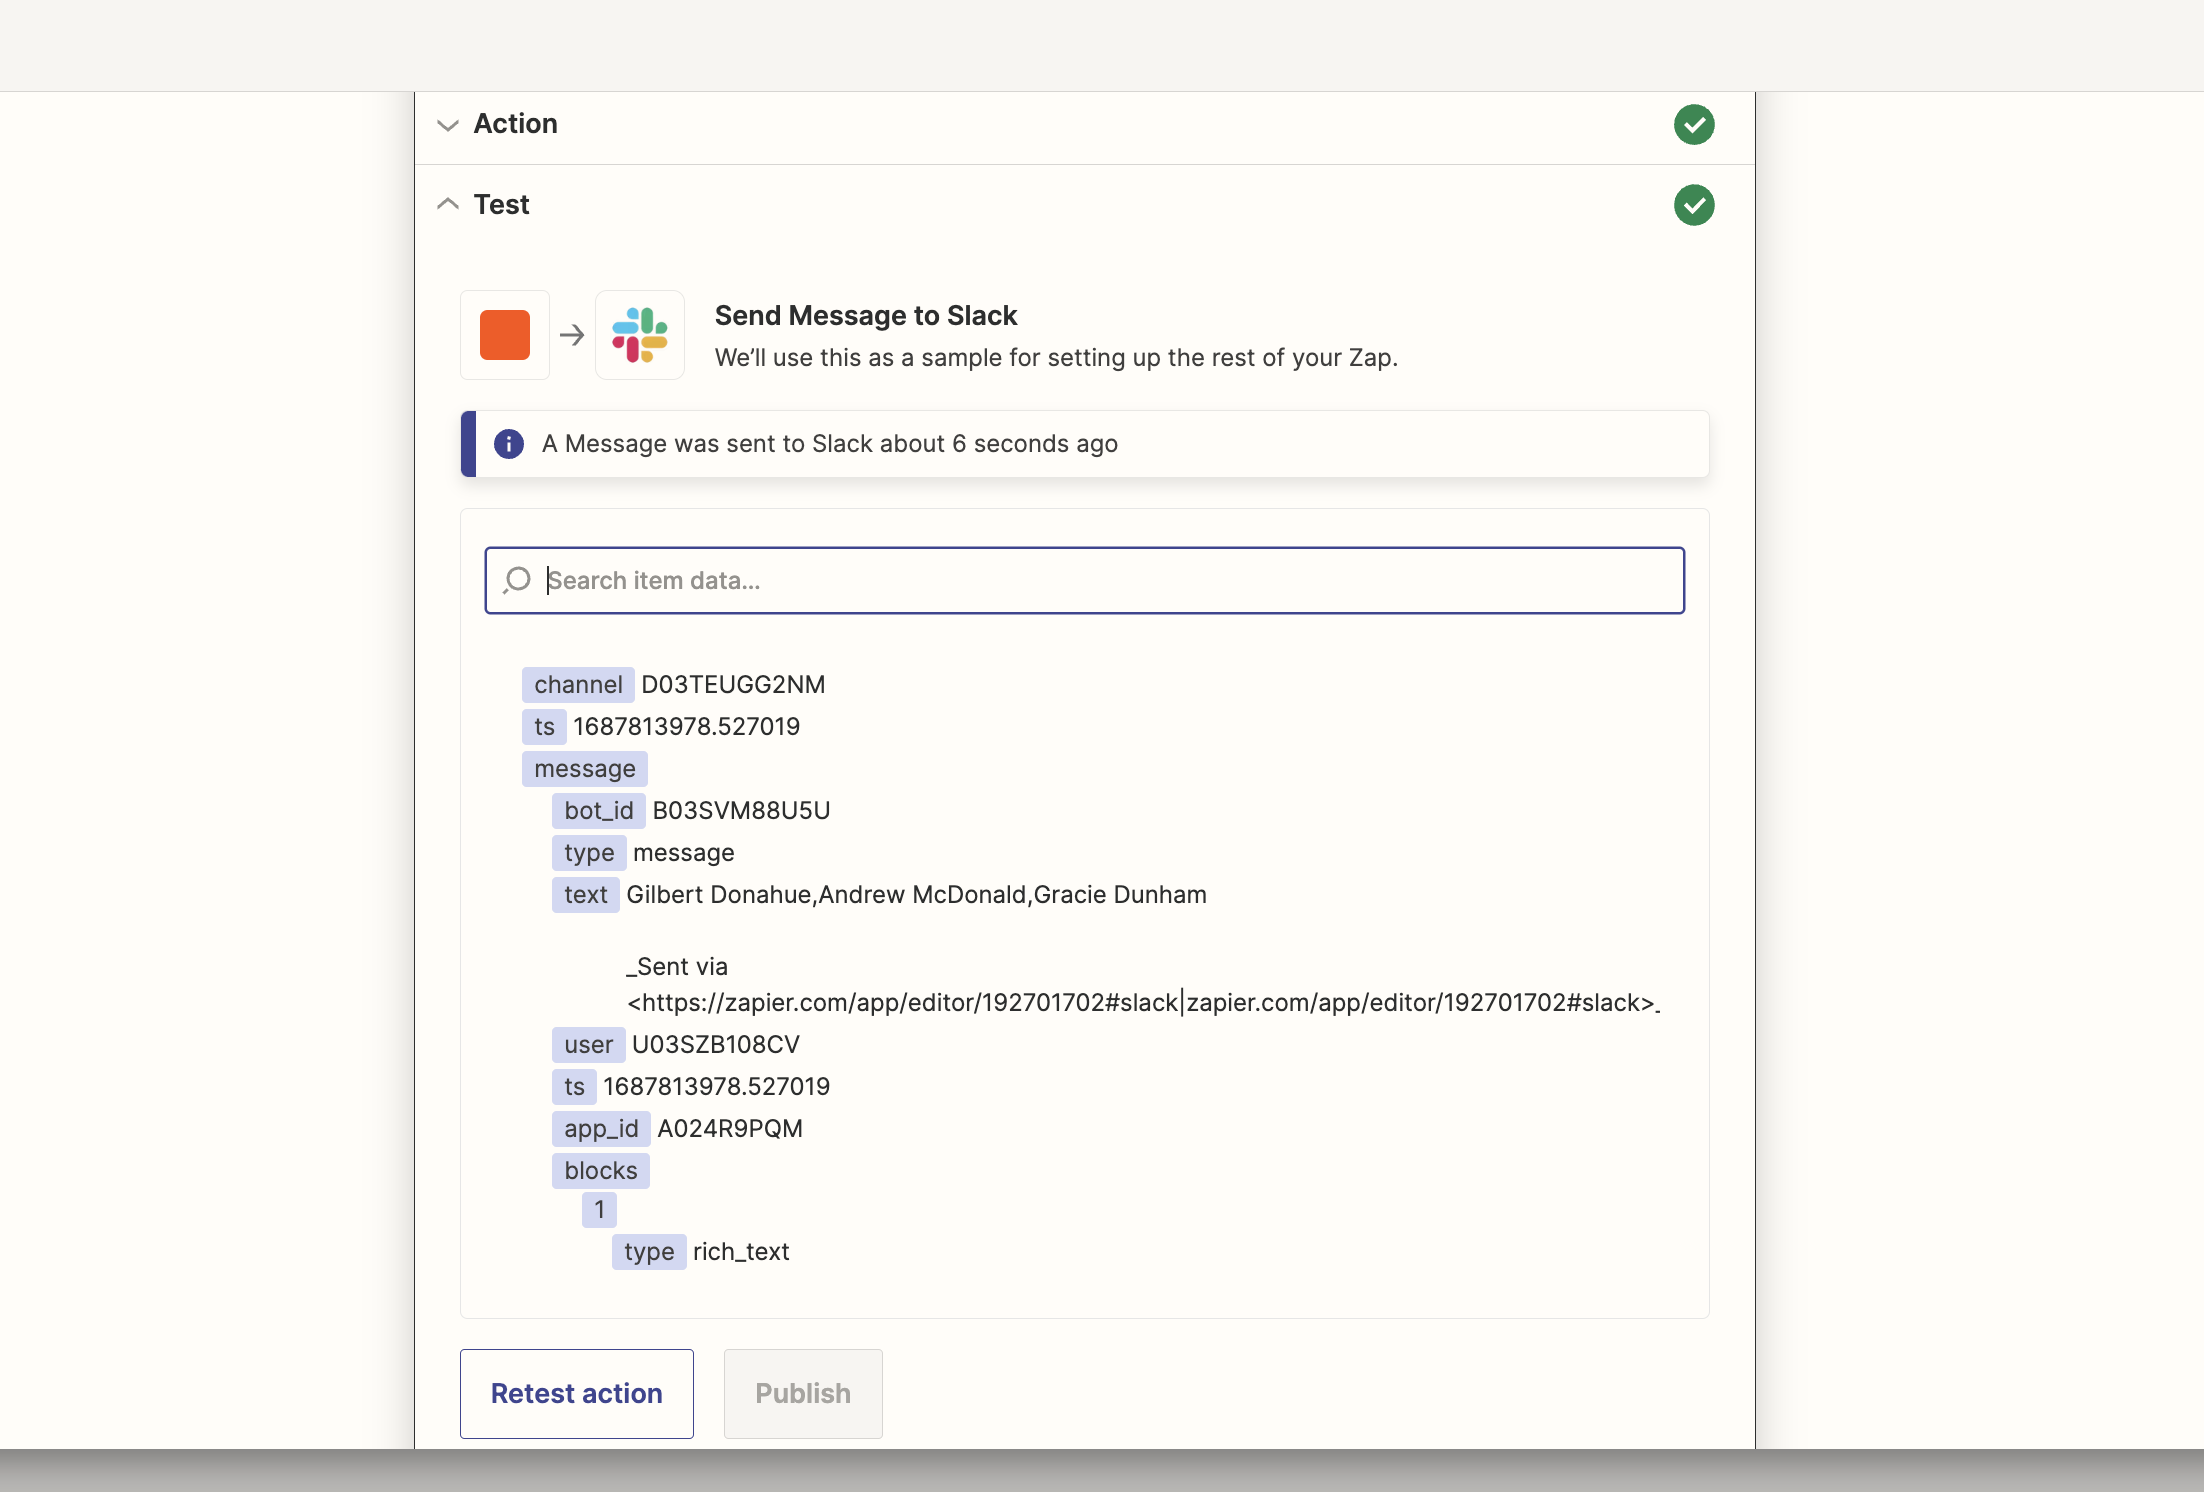Click the arrow between app icons
This screenshot has width=2204, height=1492.
[x=572, y=335]
